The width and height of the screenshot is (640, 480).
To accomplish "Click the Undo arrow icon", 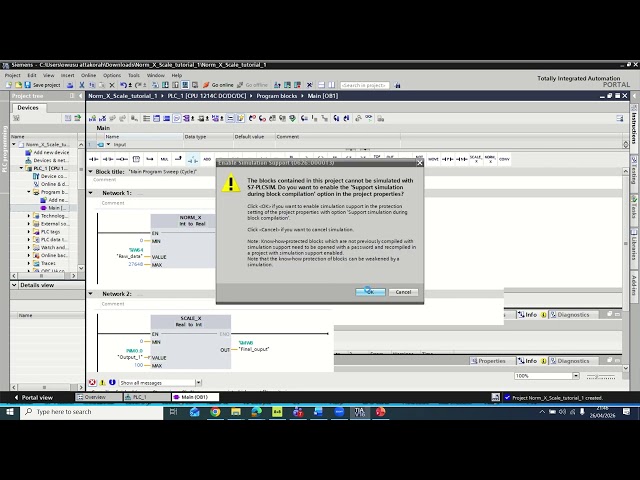I will click(123, 85).
